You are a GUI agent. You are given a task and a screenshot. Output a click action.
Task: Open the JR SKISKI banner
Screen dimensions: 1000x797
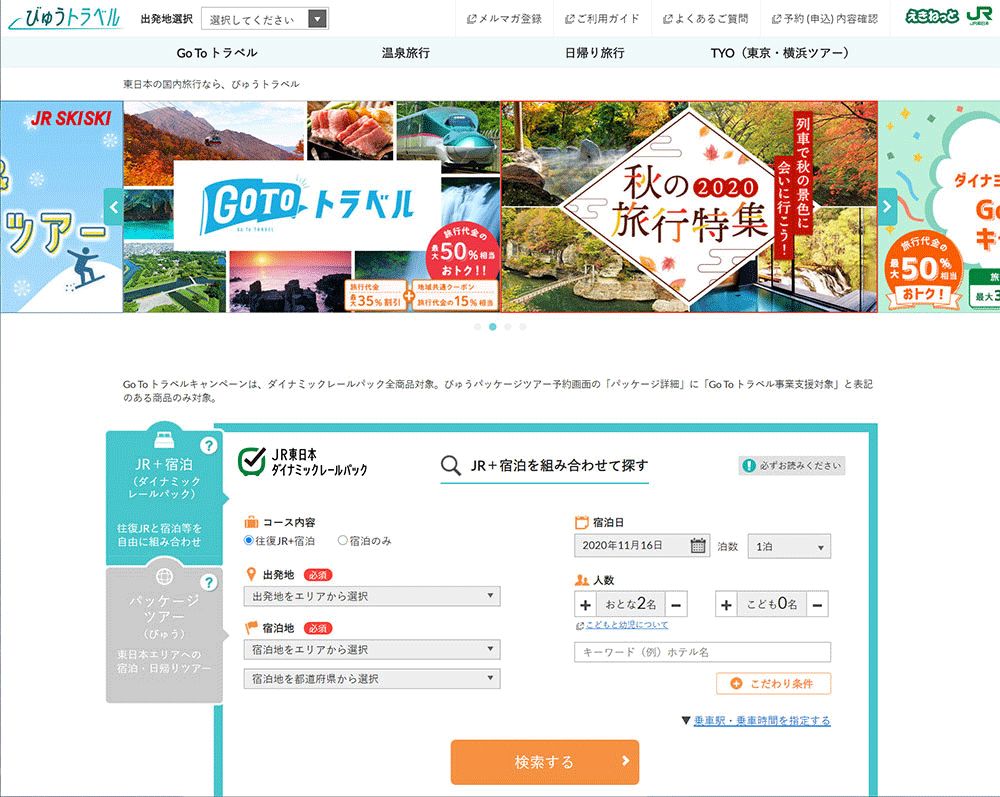(61, 207)
